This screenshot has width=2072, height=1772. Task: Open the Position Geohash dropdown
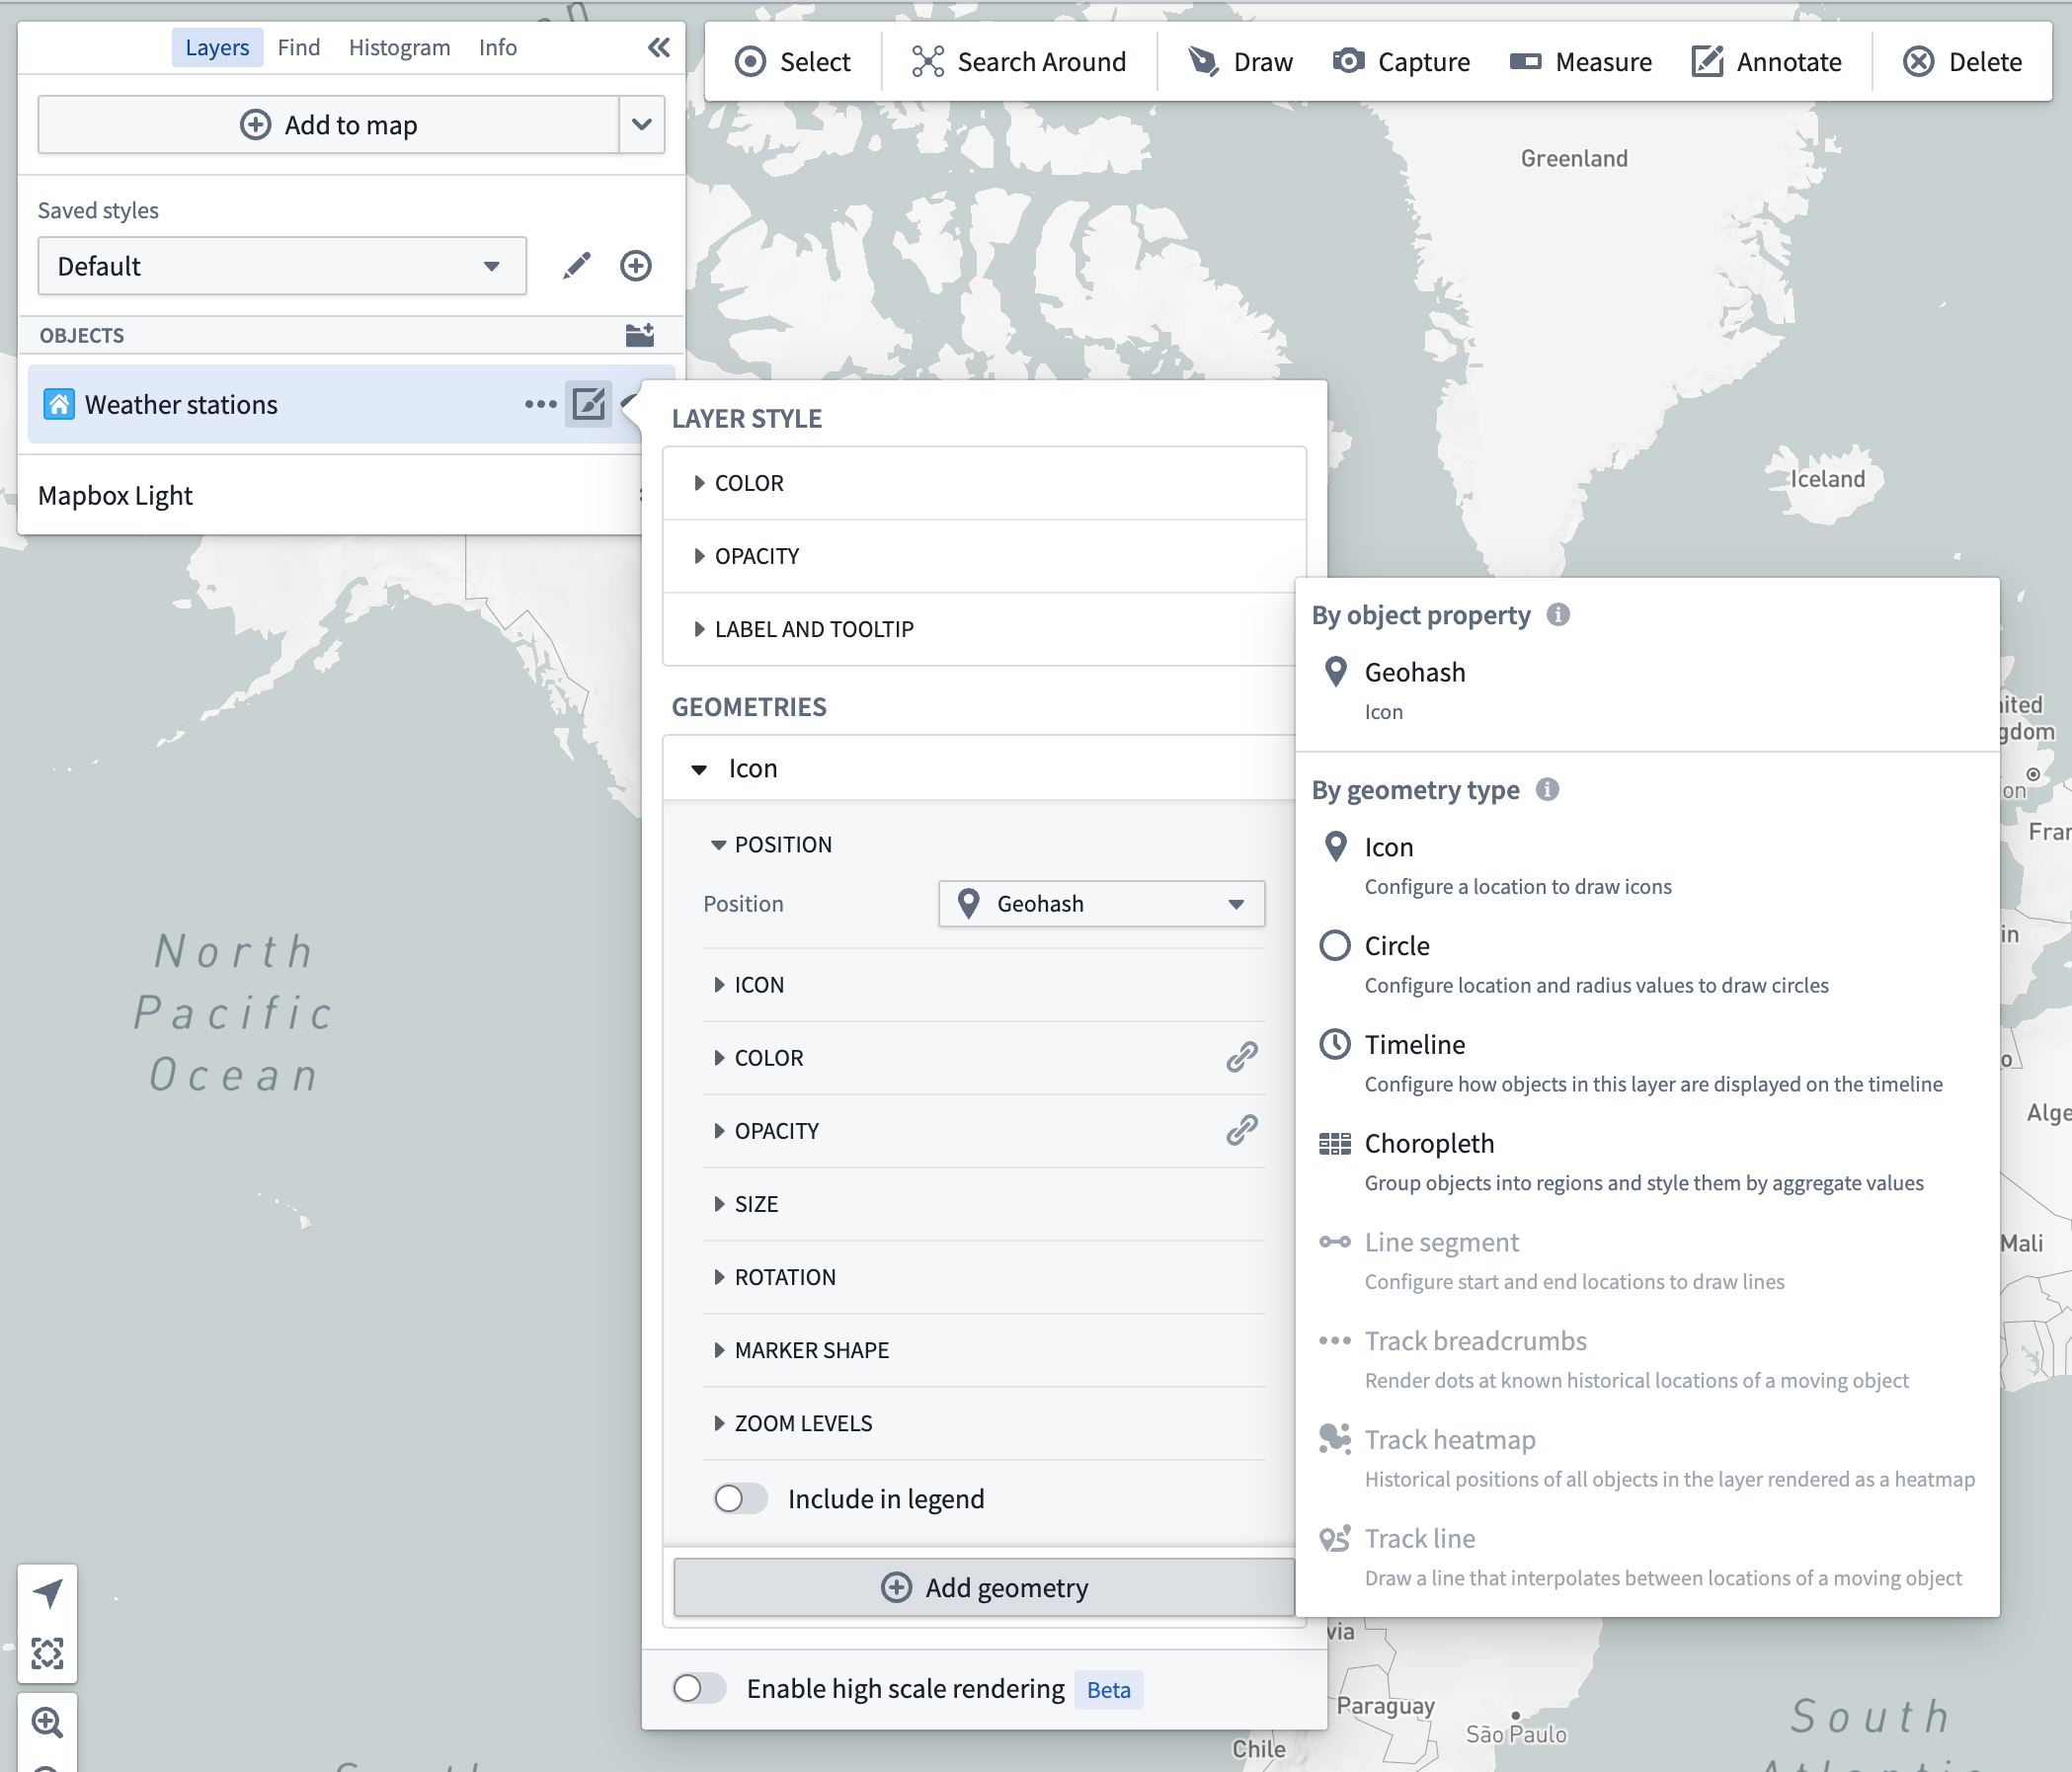click(1098, 902)
